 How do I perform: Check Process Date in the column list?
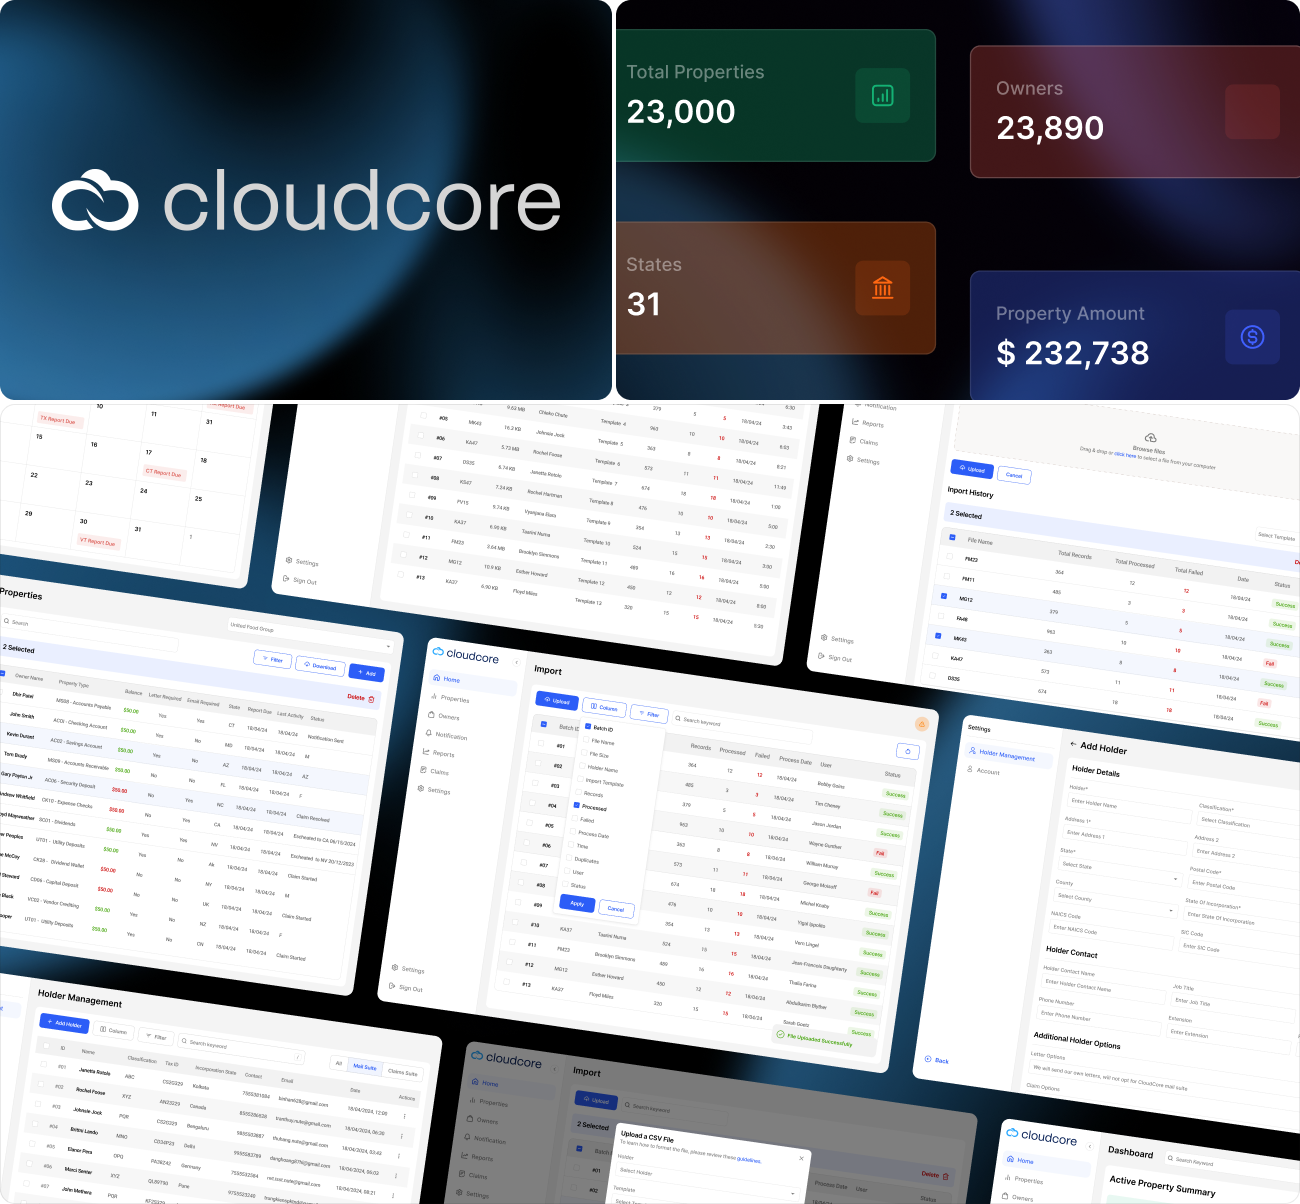tap(574, 831)
